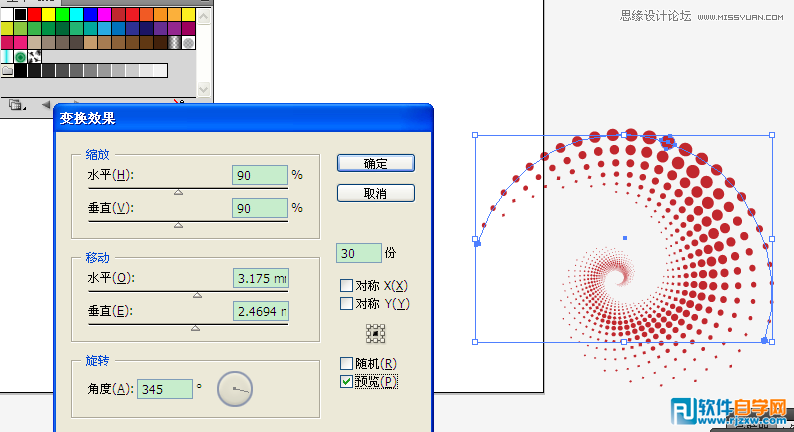Cancel the dialog with 取消 button
The image size is (794, 432).
(x=376, y=193)
